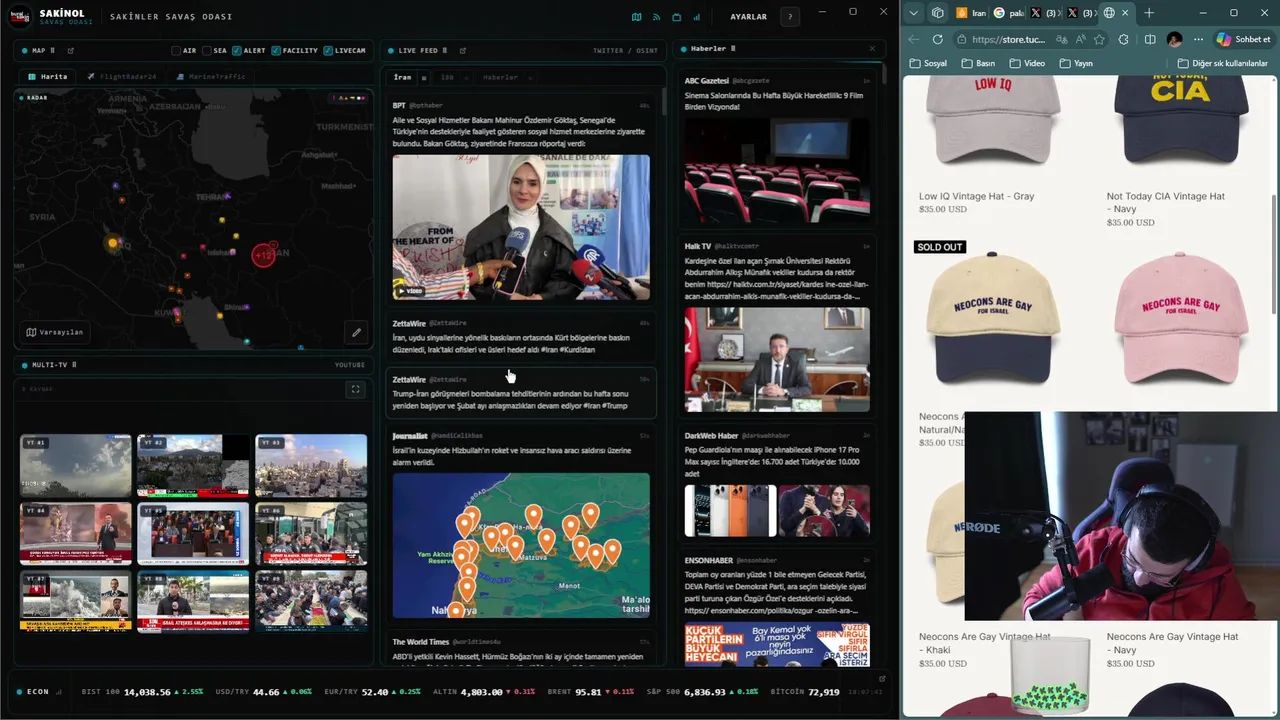Disable the FACILITY layer checkbox

[x=277, y=50]
